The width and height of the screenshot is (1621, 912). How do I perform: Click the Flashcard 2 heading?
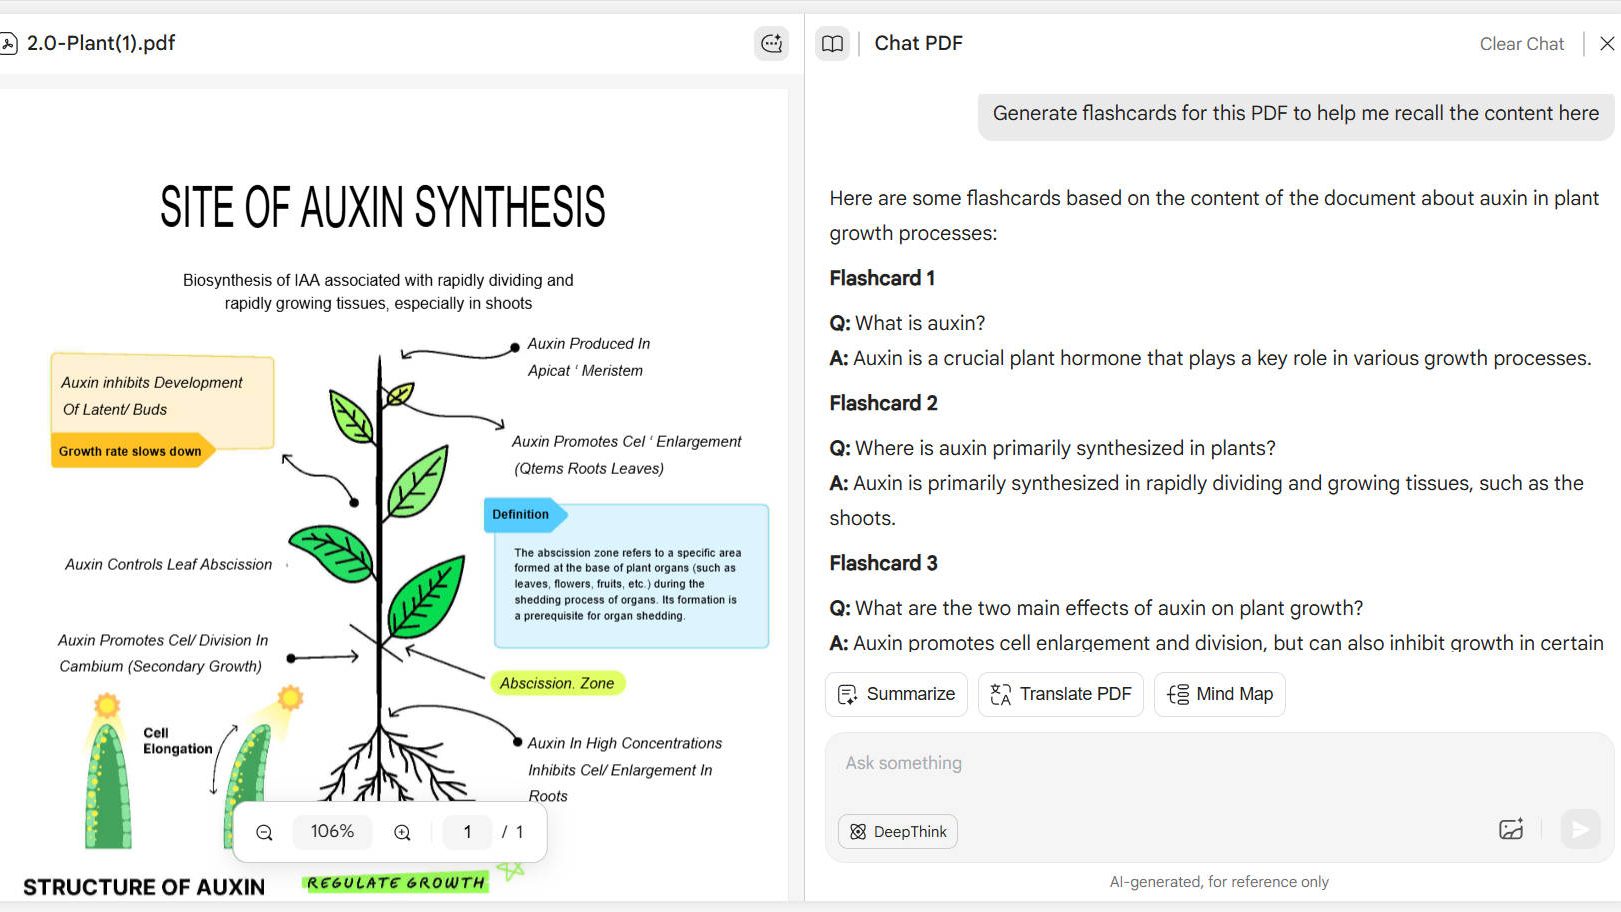[x=883, y=403]
